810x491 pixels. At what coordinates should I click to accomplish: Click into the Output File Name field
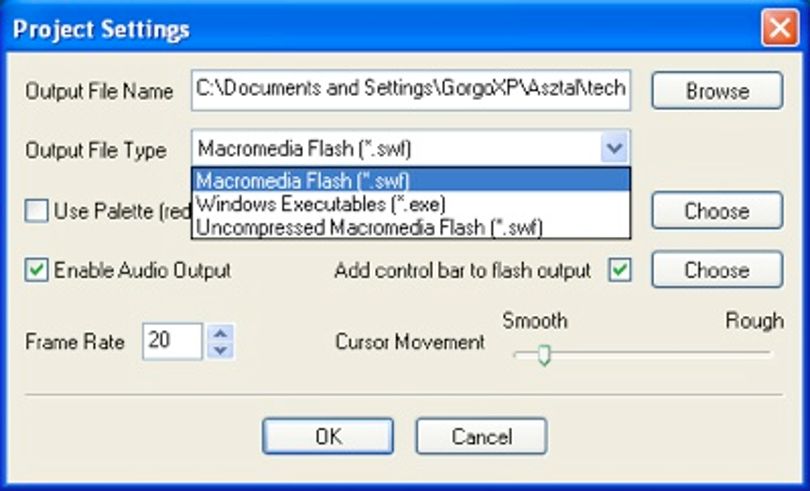coord(411,90)
